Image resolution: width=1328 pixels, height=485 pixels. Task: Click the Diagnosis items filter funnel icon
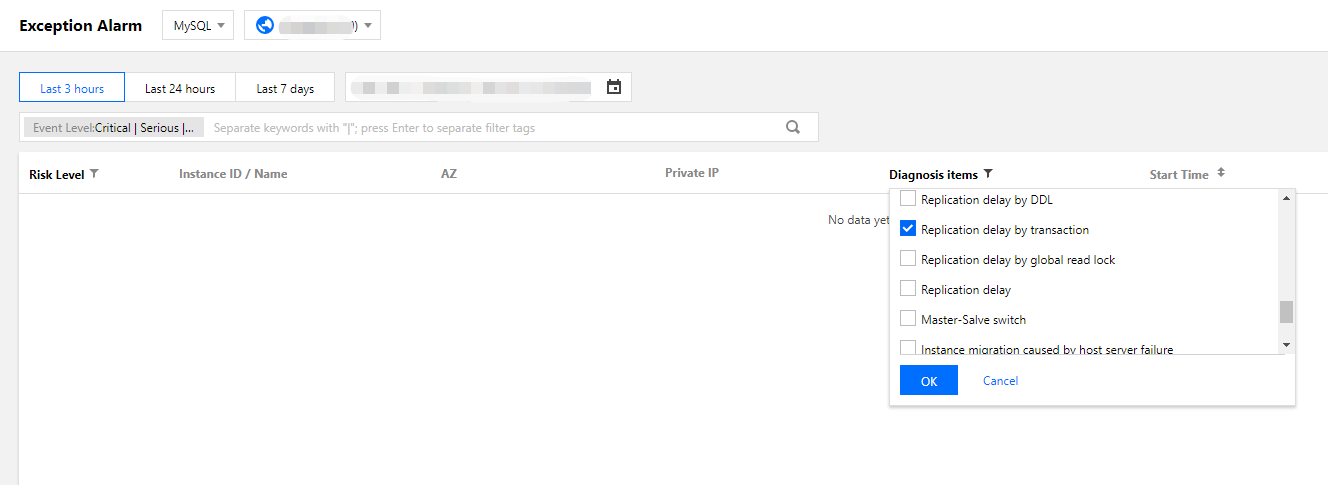click(988, 174)
